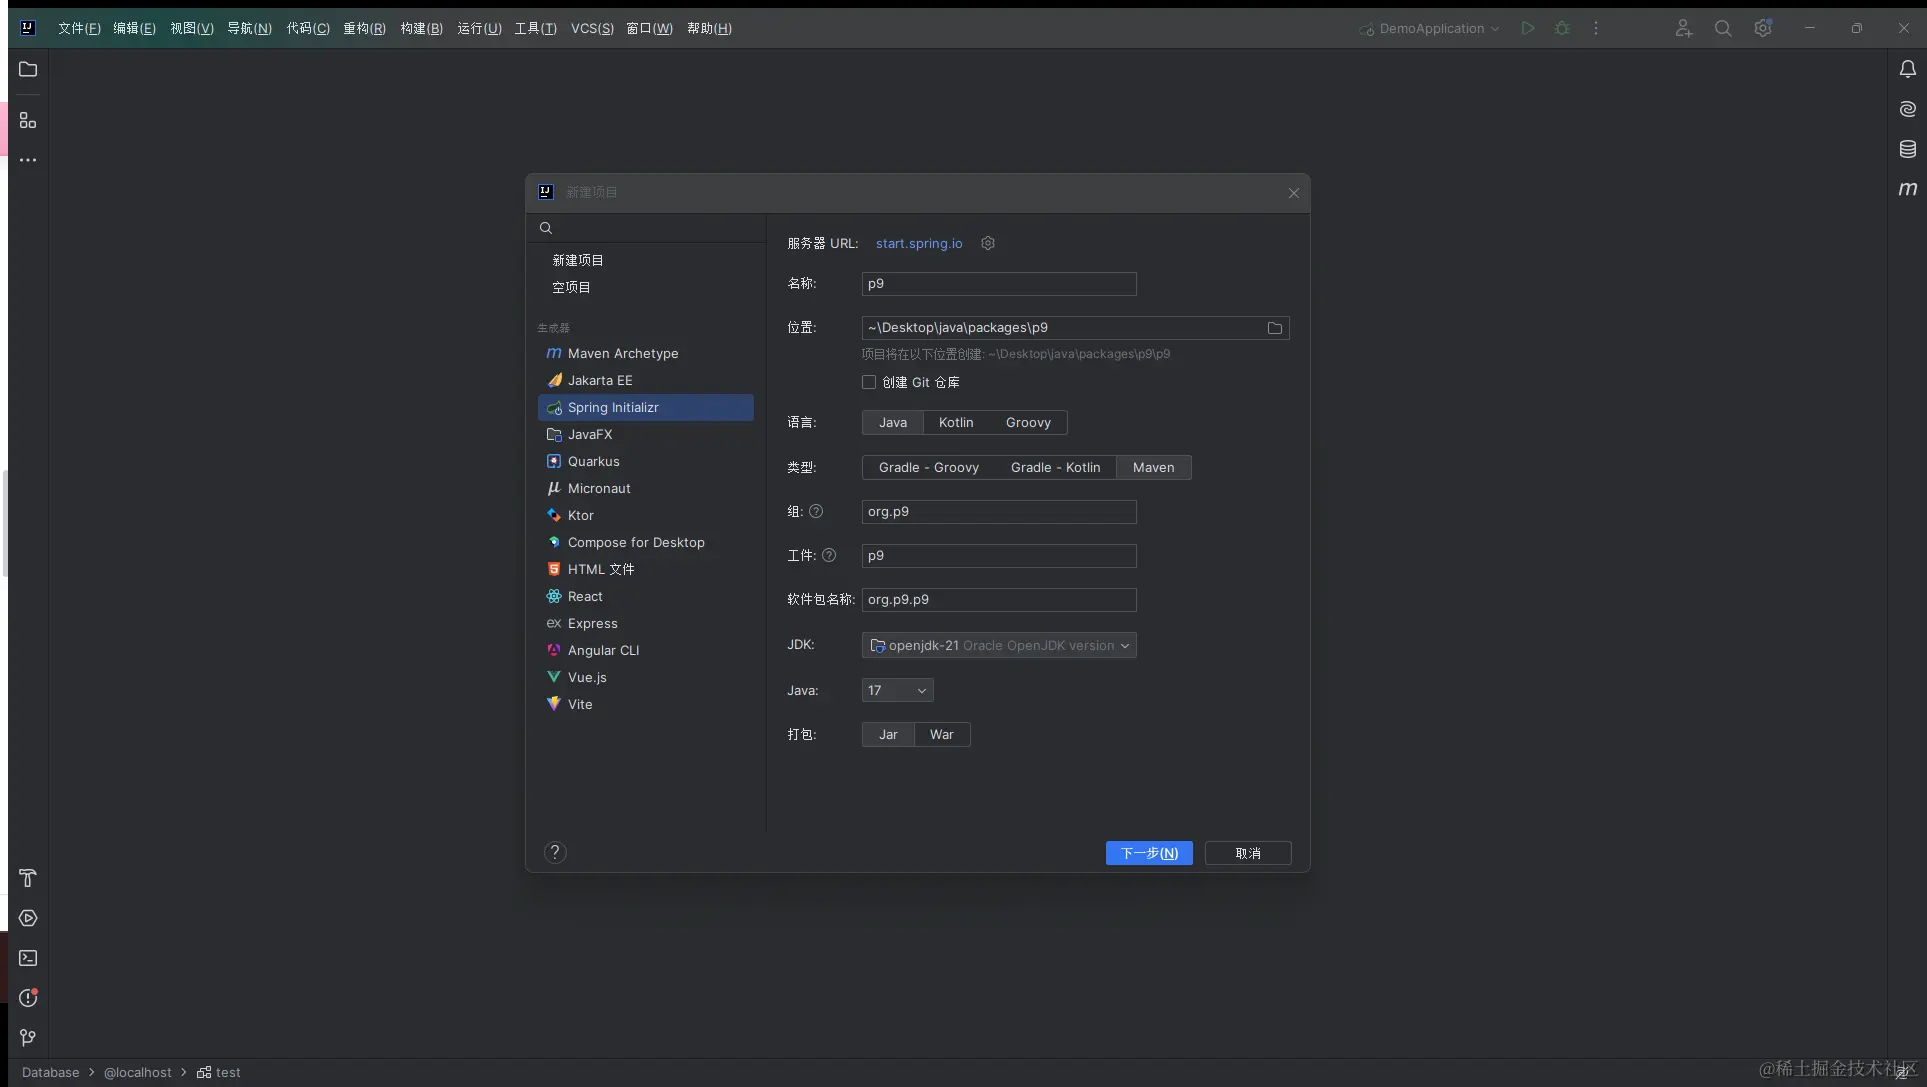
Task: Open the Edit menu
Action: pos(134,28)
